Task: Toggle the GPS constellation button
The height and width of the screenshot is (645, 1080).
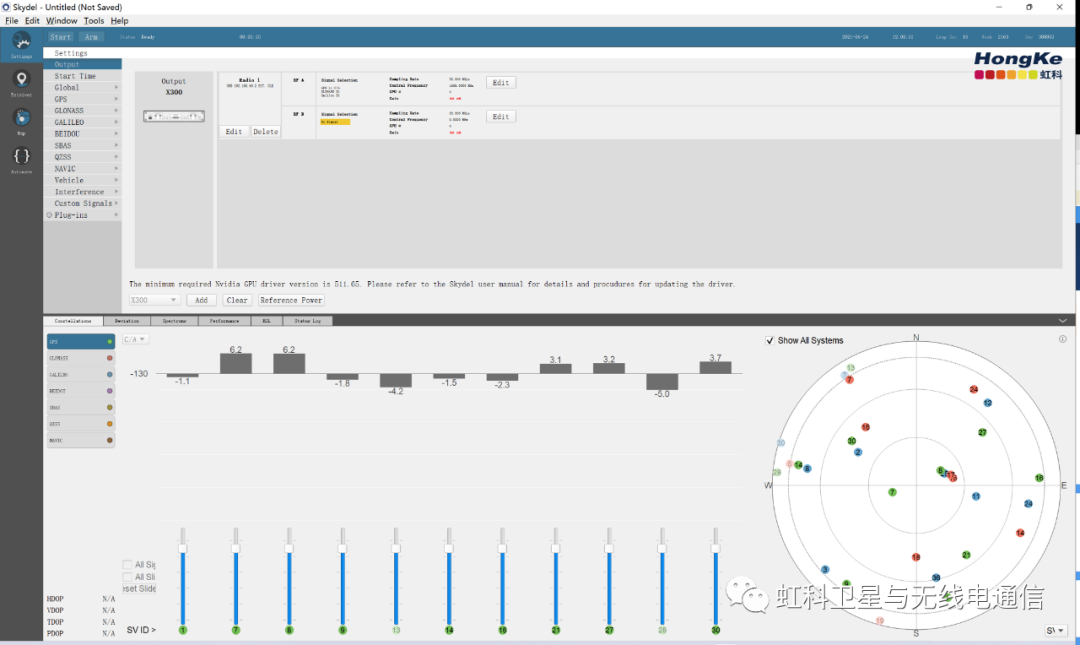Action: [x=81, y=341]
